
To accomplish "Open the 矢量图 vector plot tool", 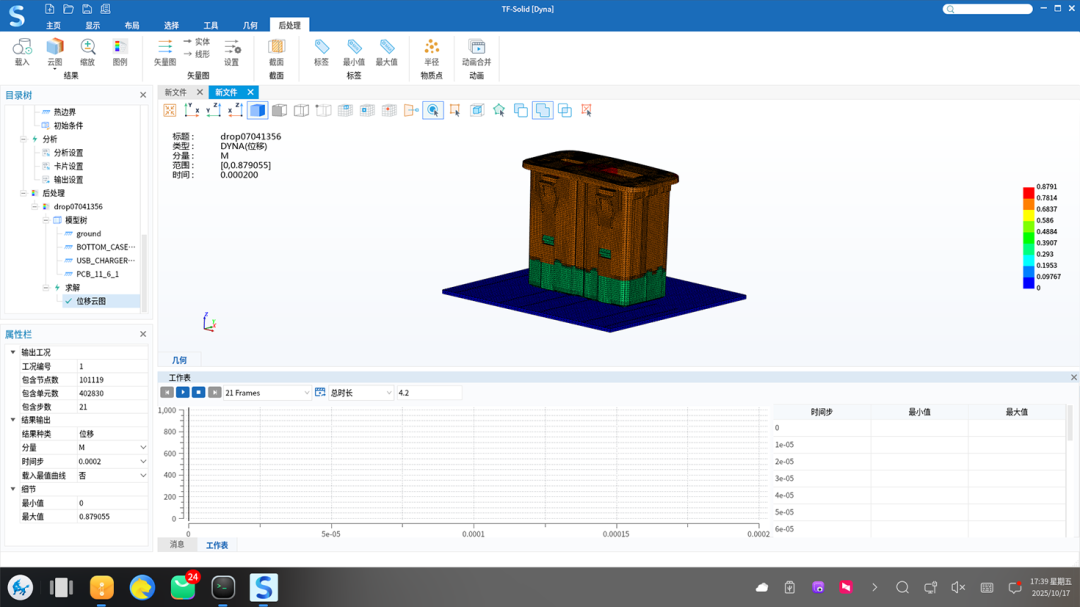I will 165,48.
